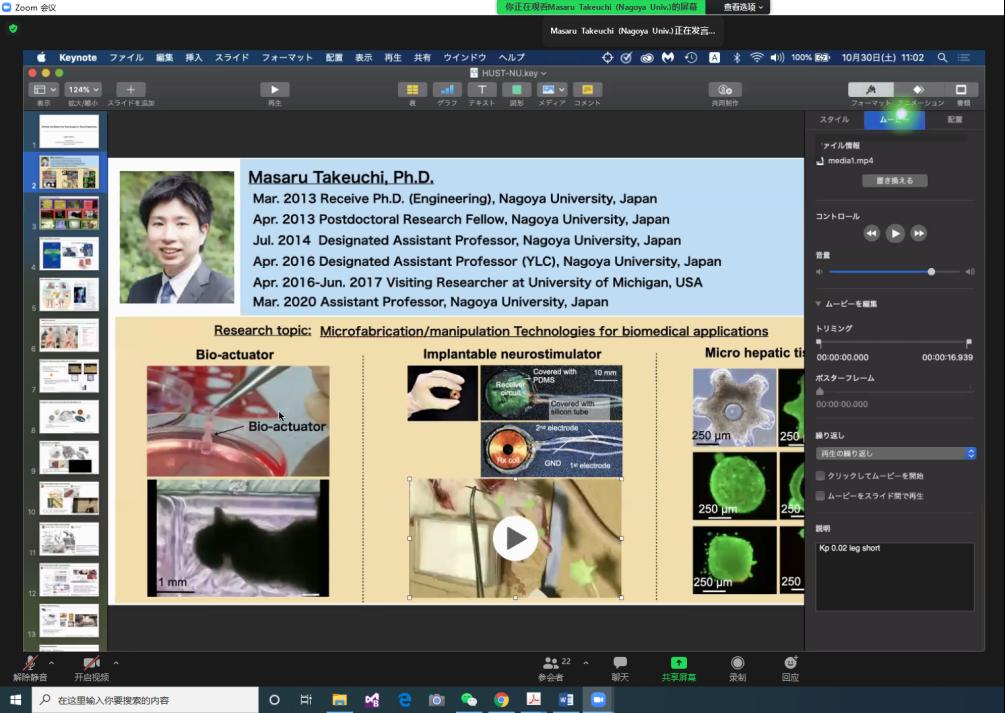Viewport: 1005px width, 713px height.
Task: Click the Add Slide plus icon
Action: (x=131, y=90)
